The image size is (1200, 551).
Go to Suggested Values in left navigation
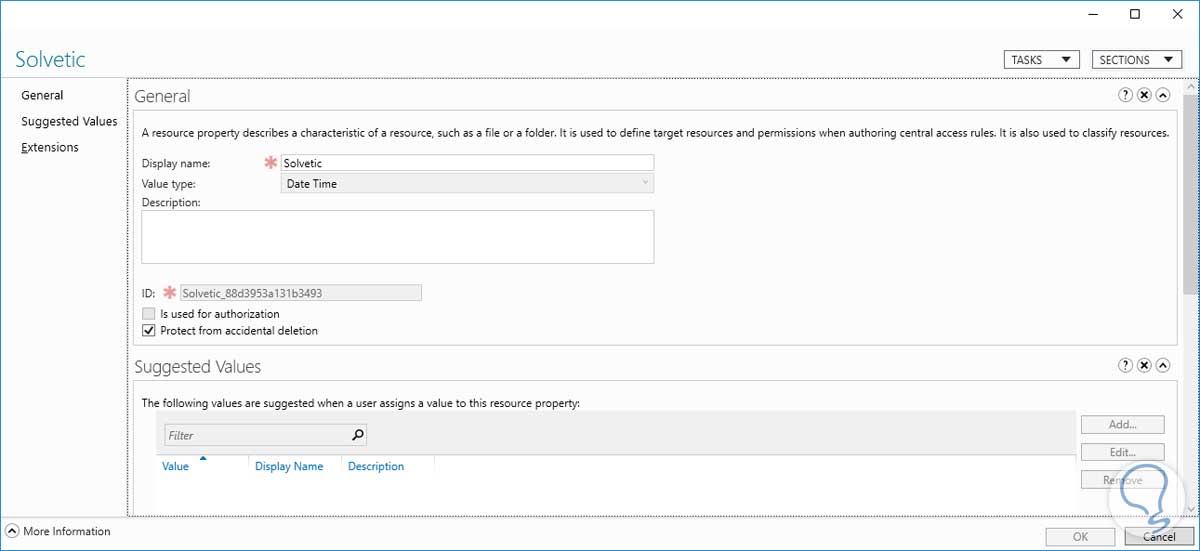point(69,121)
